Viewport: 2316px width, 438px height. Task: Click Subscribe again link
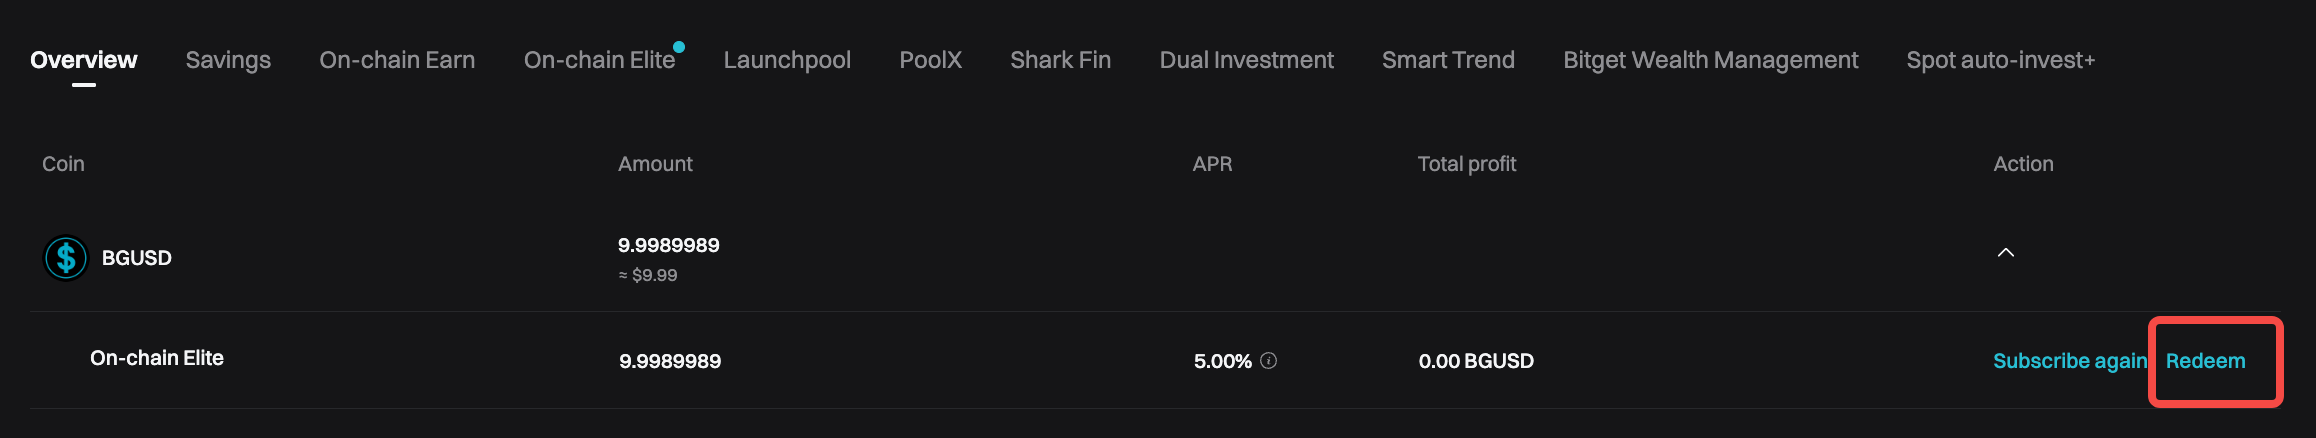coord(2069,361)
